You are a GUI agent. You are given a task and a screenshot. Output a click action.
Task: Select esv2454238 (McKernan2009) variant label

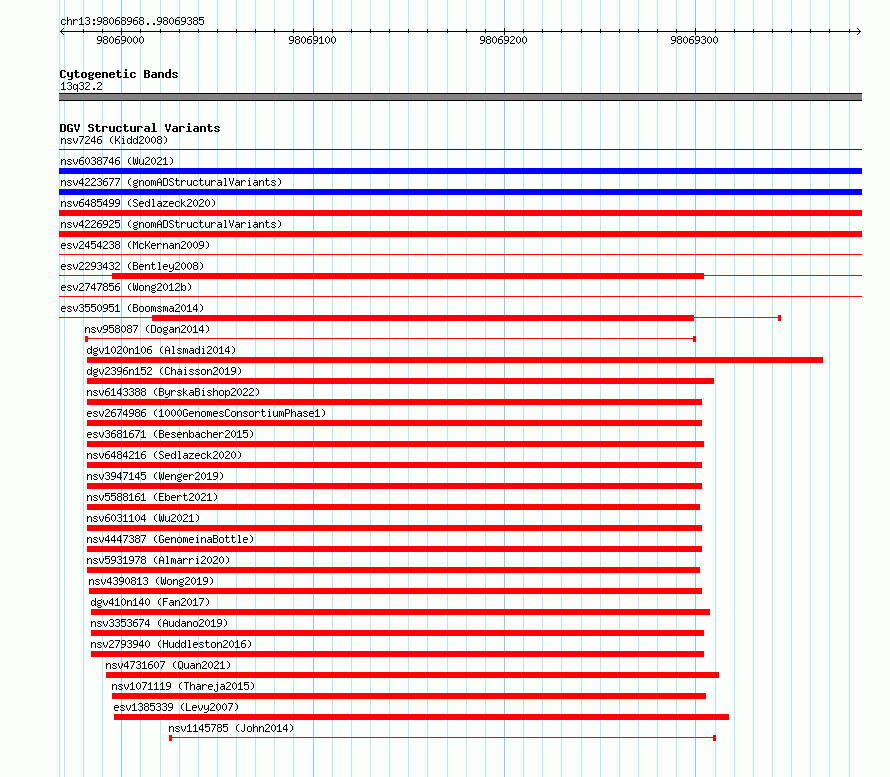tap(135, 245)
